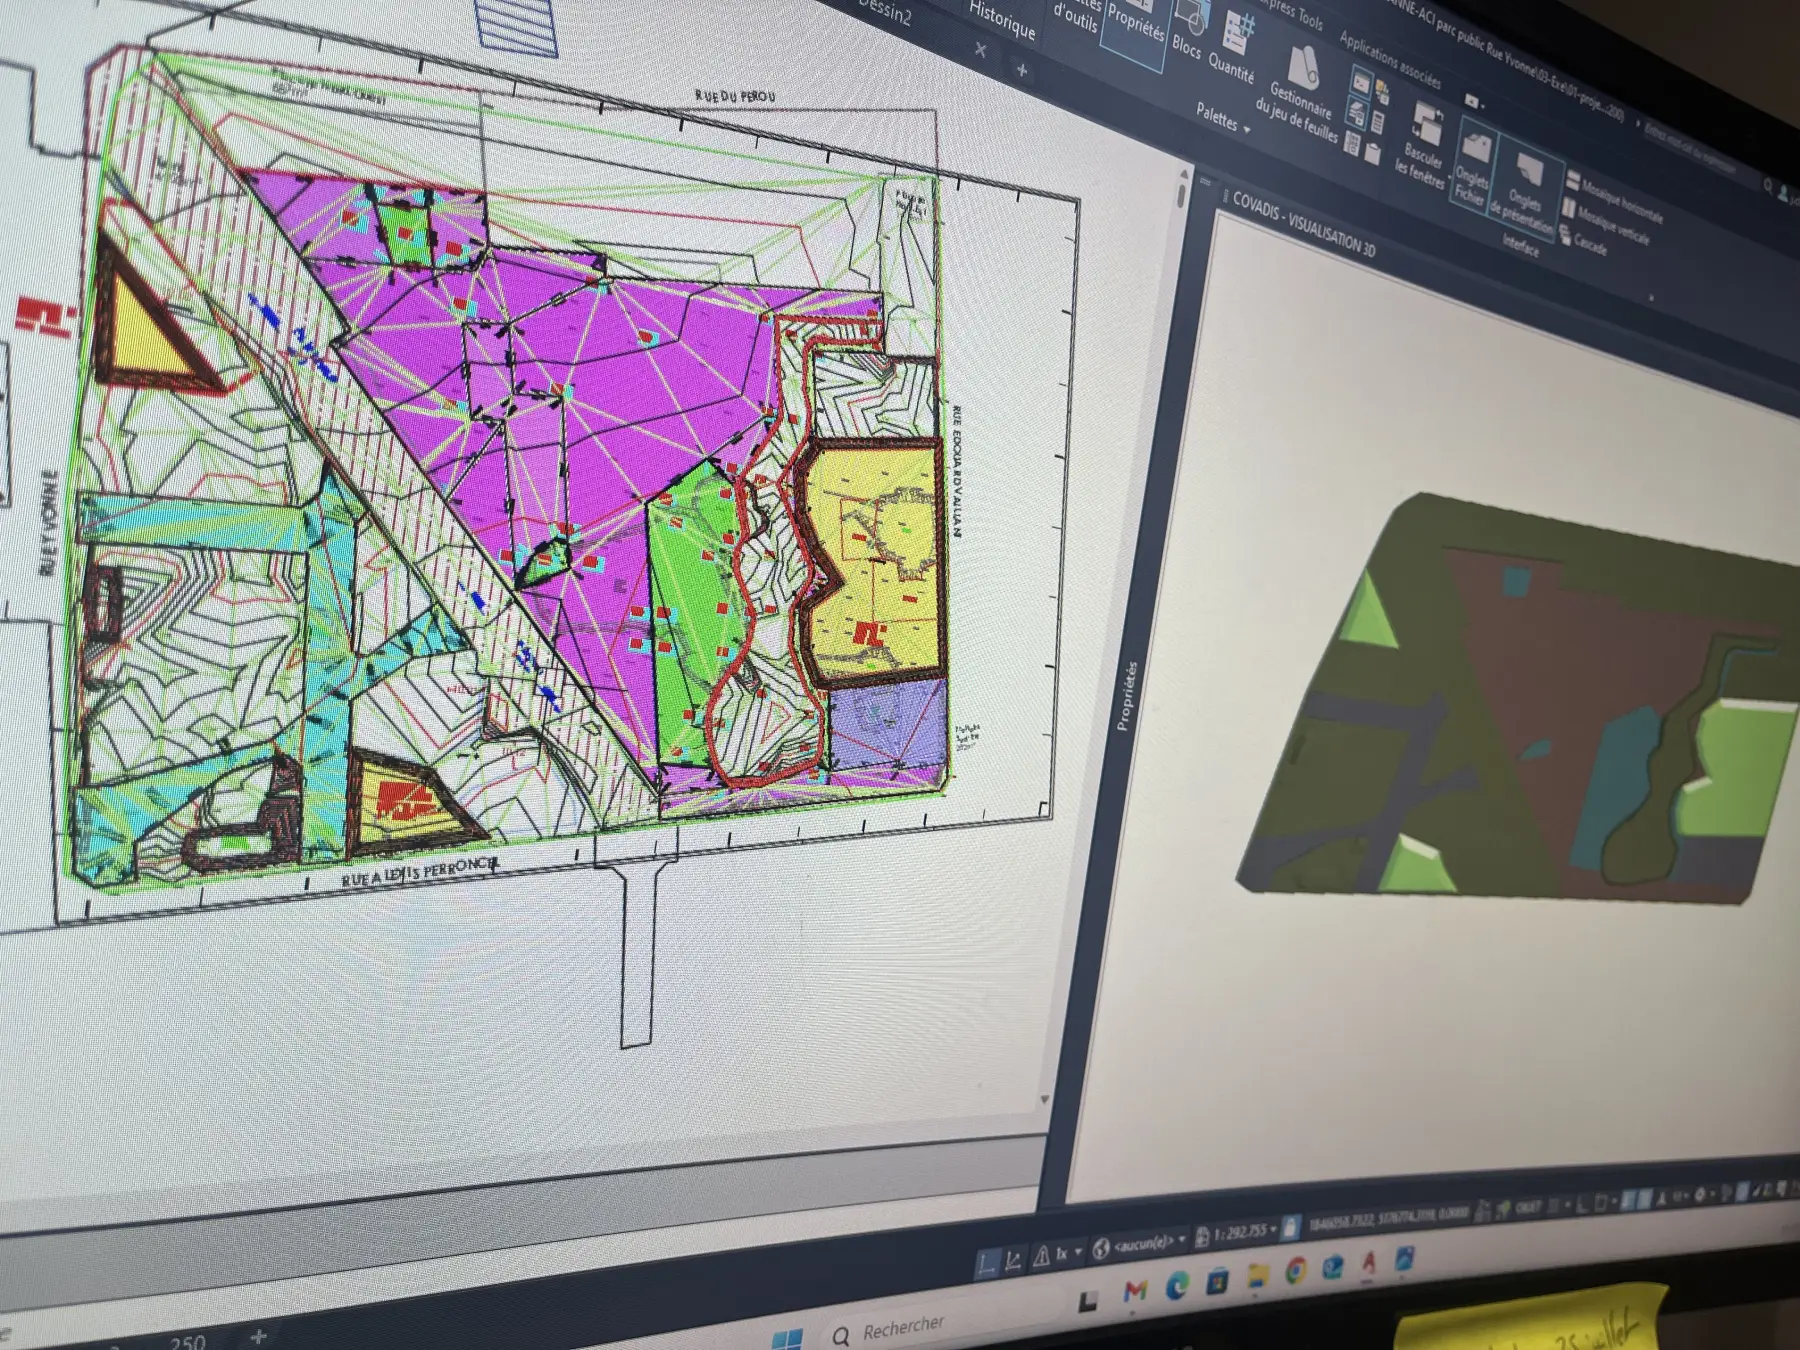Click the viewport scale icon
The height and width of the screenshot is (1350, 1800).
pyautogui.click(x=1202, y=1237)
